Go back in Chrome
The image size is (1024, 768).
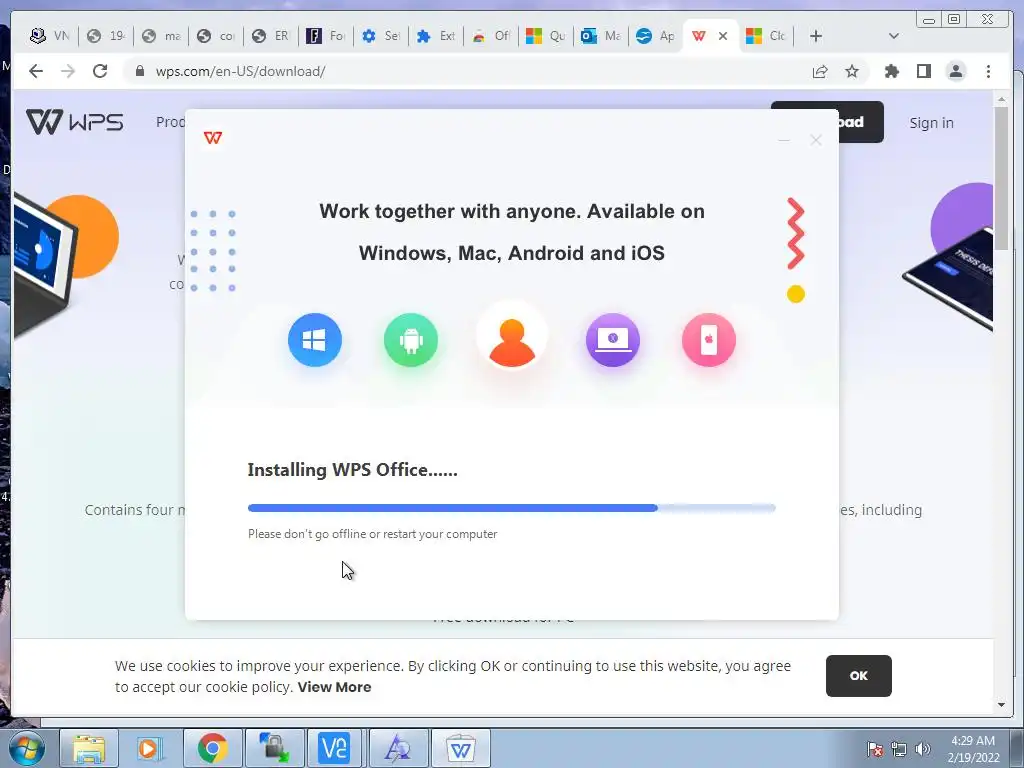36,71
